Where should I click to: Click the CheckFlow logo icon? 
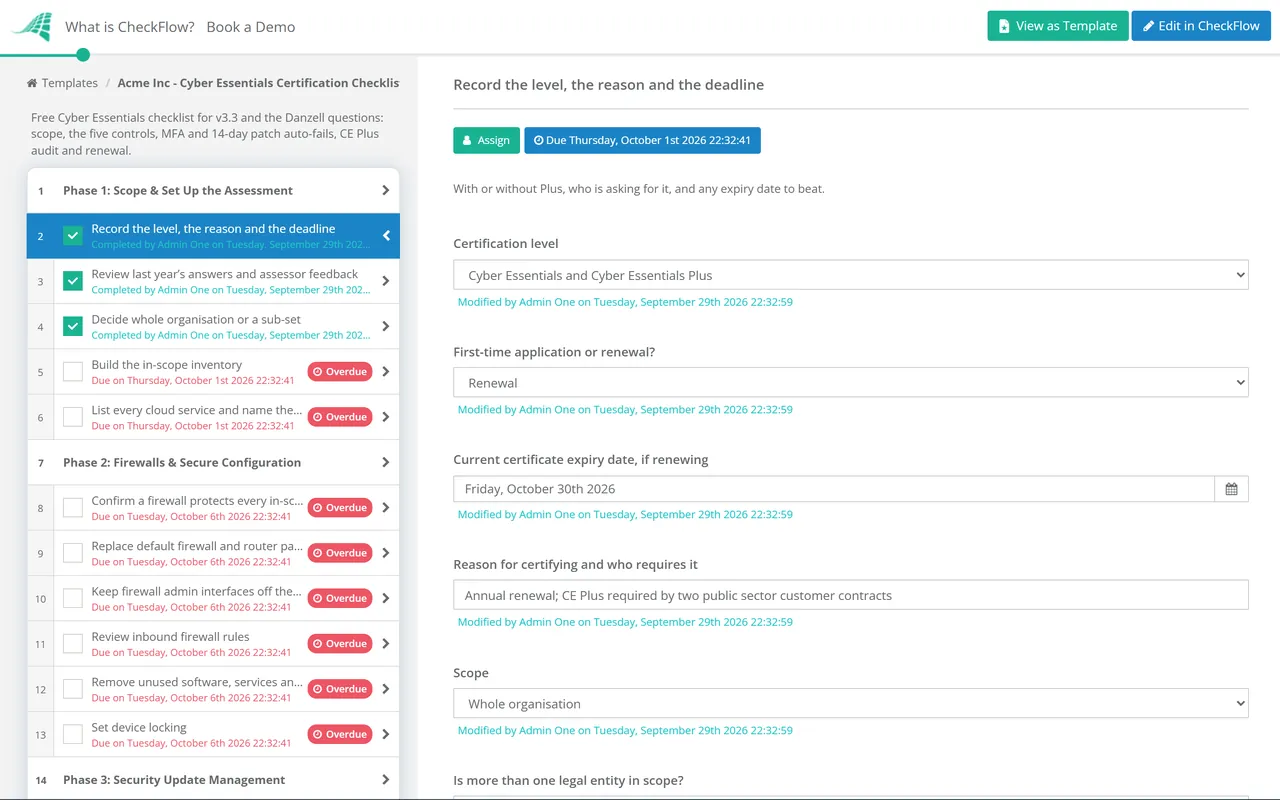31,26
